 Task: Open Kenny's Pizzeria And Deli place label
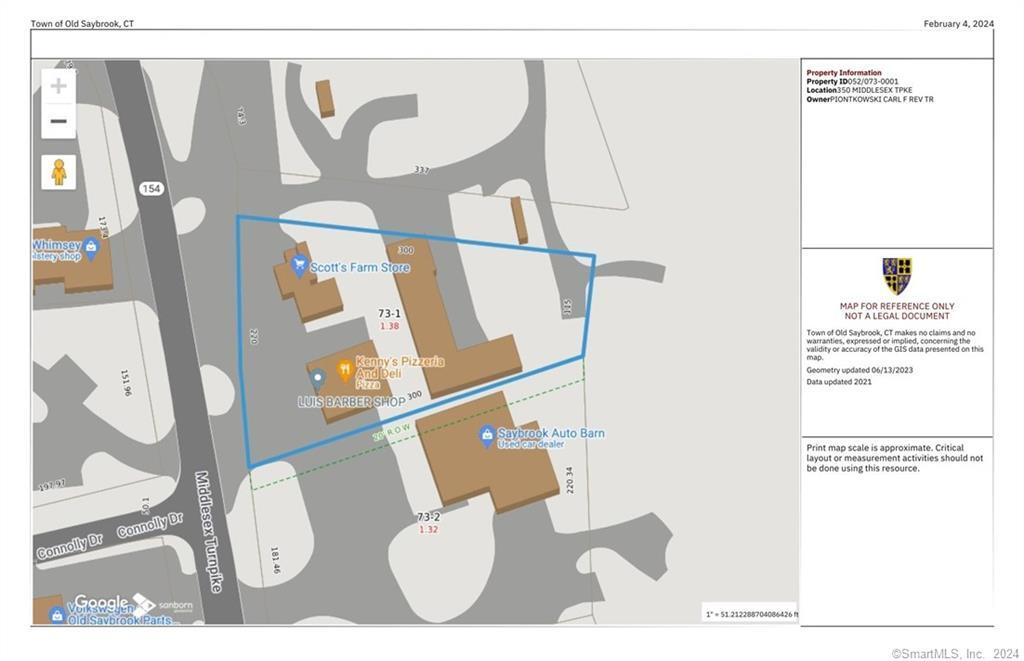point(400,373)
